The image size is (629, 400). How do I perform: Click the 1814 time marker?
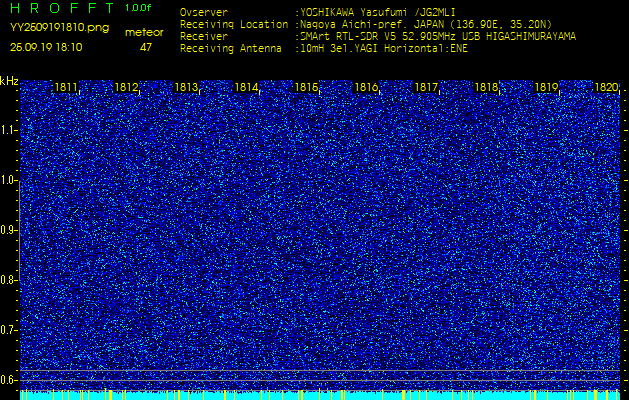(246, 87)
